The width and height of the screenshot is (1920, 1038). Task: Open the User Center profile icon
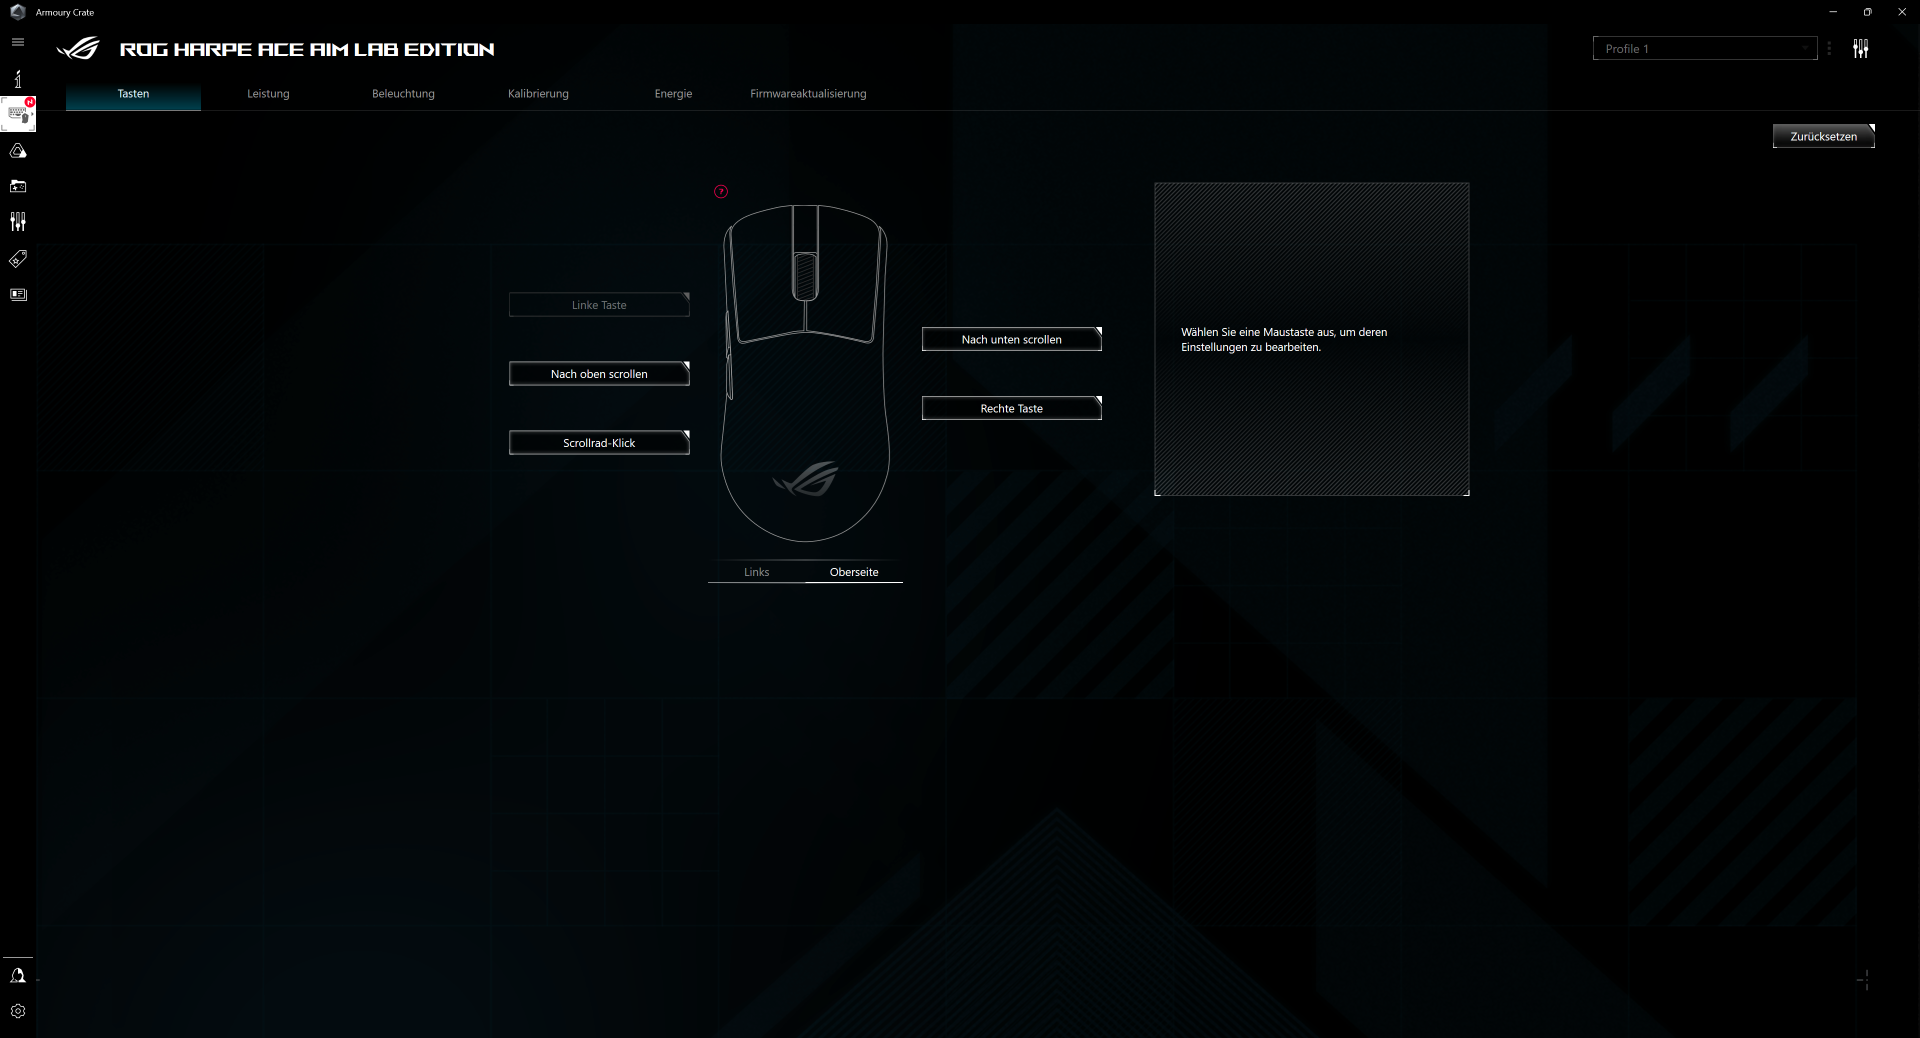[18, 976]
